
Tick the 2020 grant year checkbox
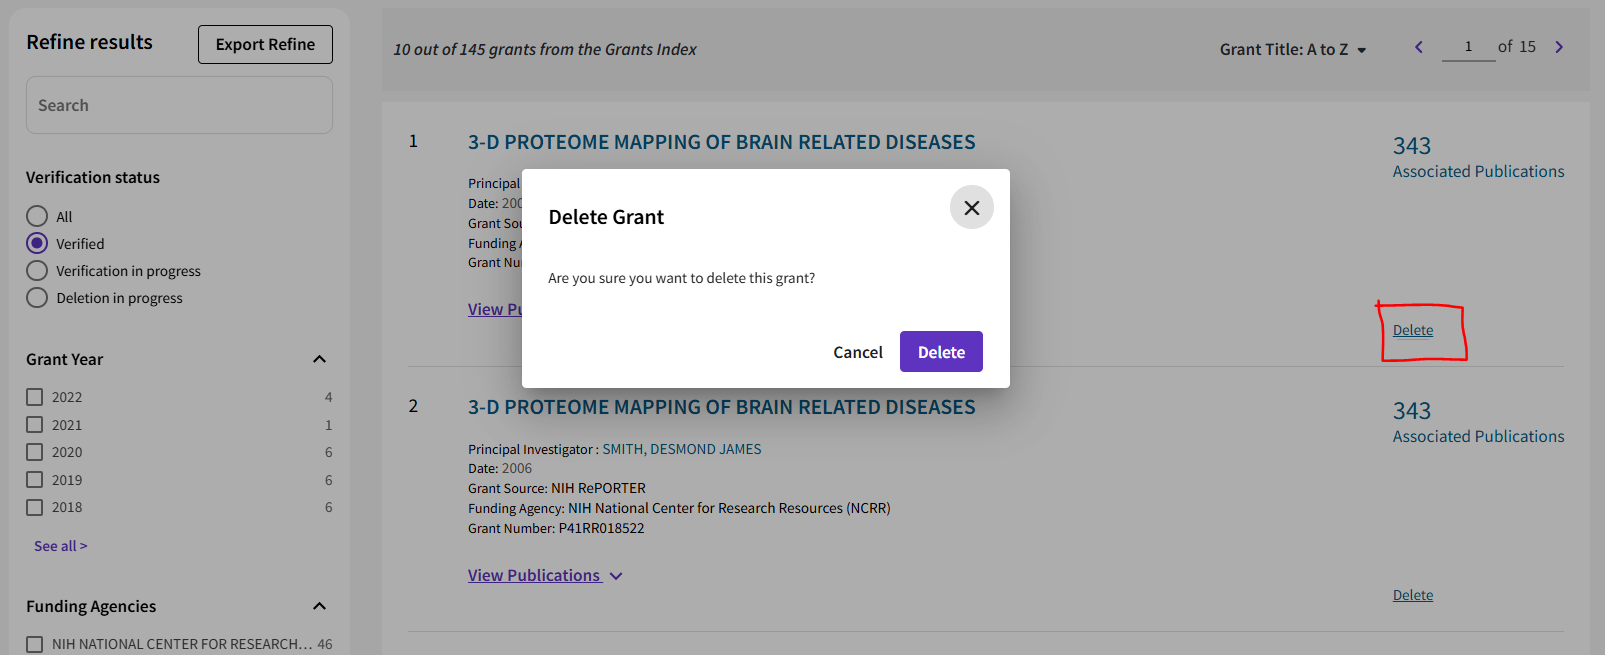(35, 452)
